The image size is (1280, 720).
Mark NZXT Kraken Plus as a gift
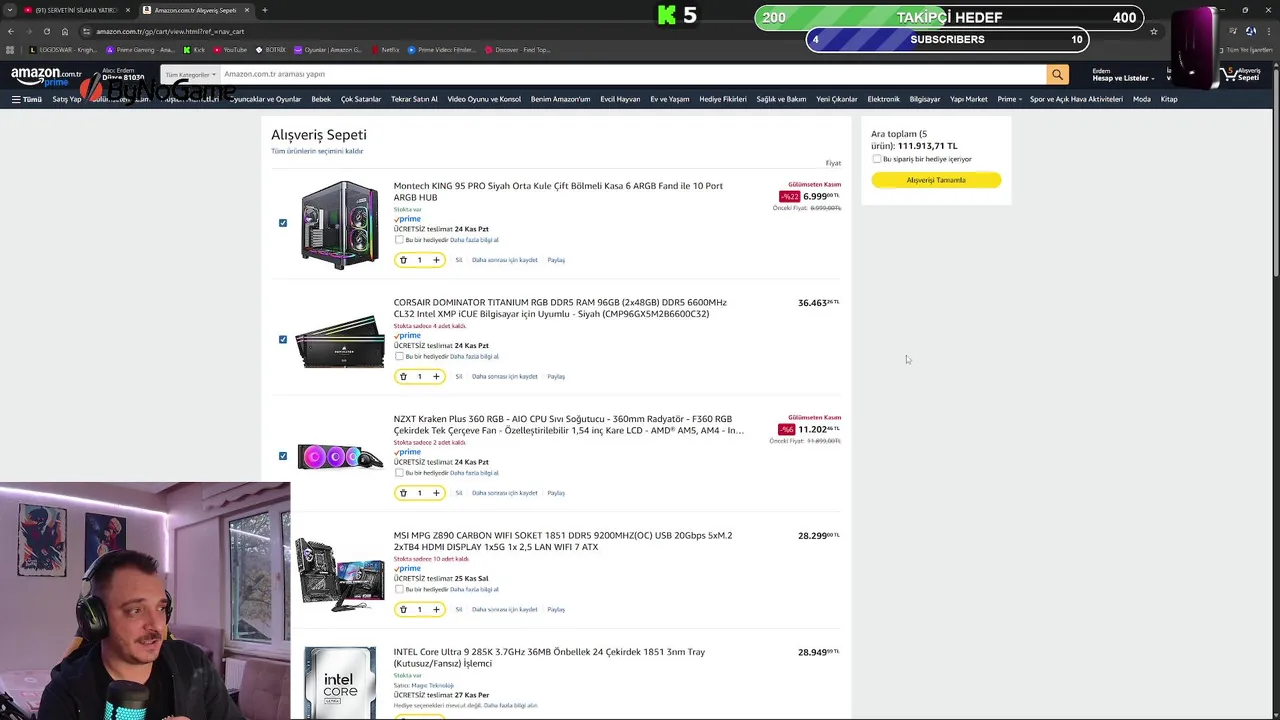coord(399,473)
